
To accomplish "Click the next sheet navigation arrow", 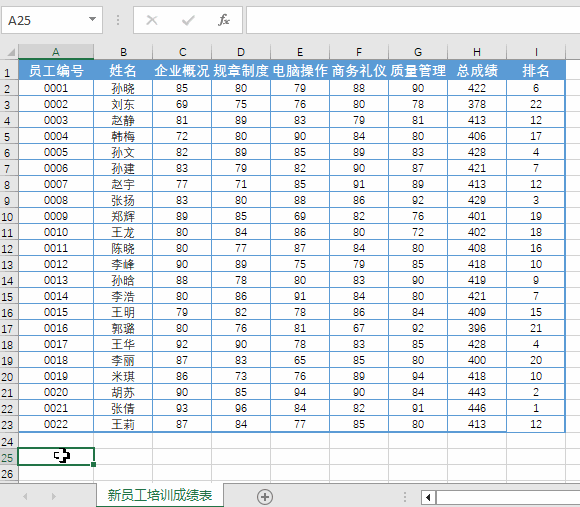I will click(54, 496).
